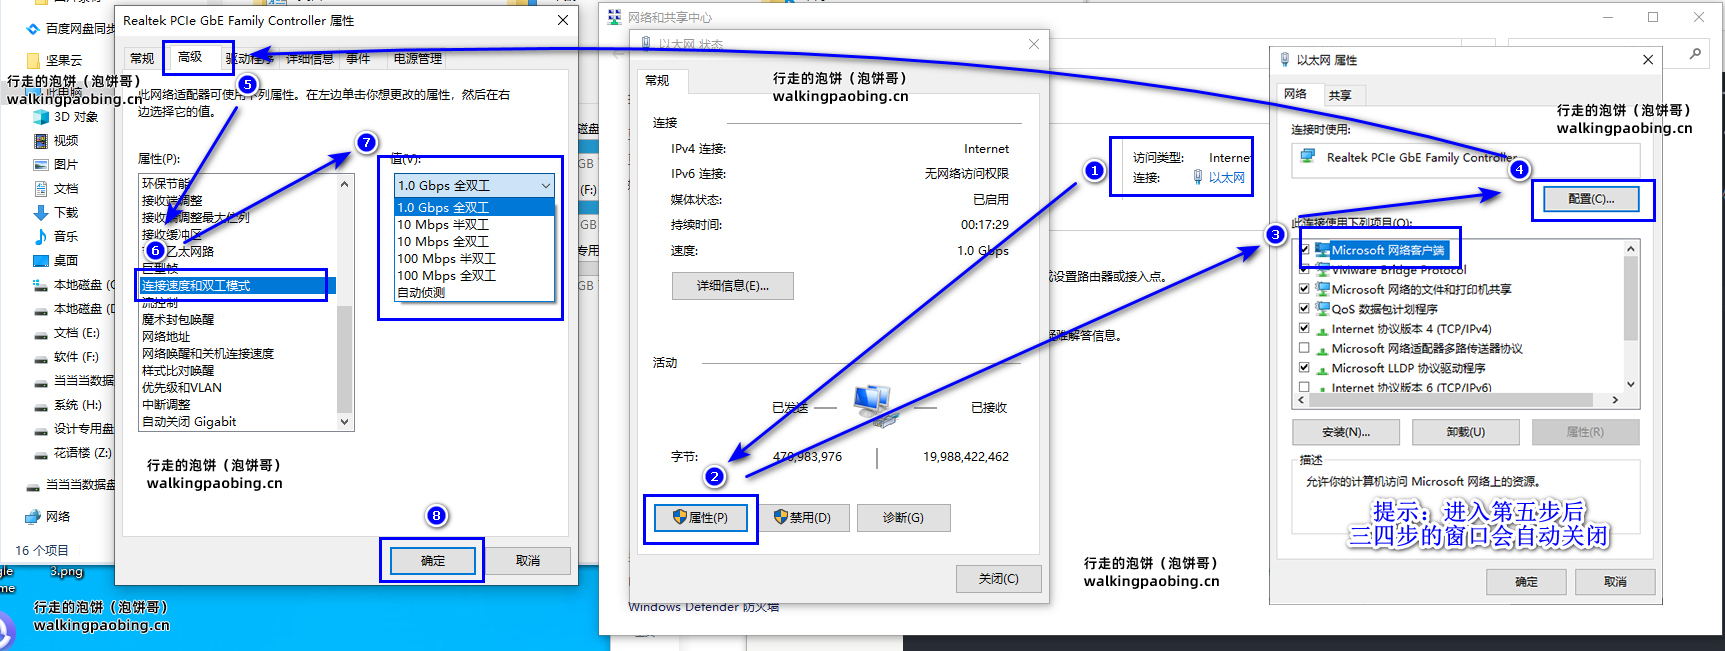Click the 音乐 note icon in the sidebar
Screen dimensions: 1725x651
(x=41, y=236)
